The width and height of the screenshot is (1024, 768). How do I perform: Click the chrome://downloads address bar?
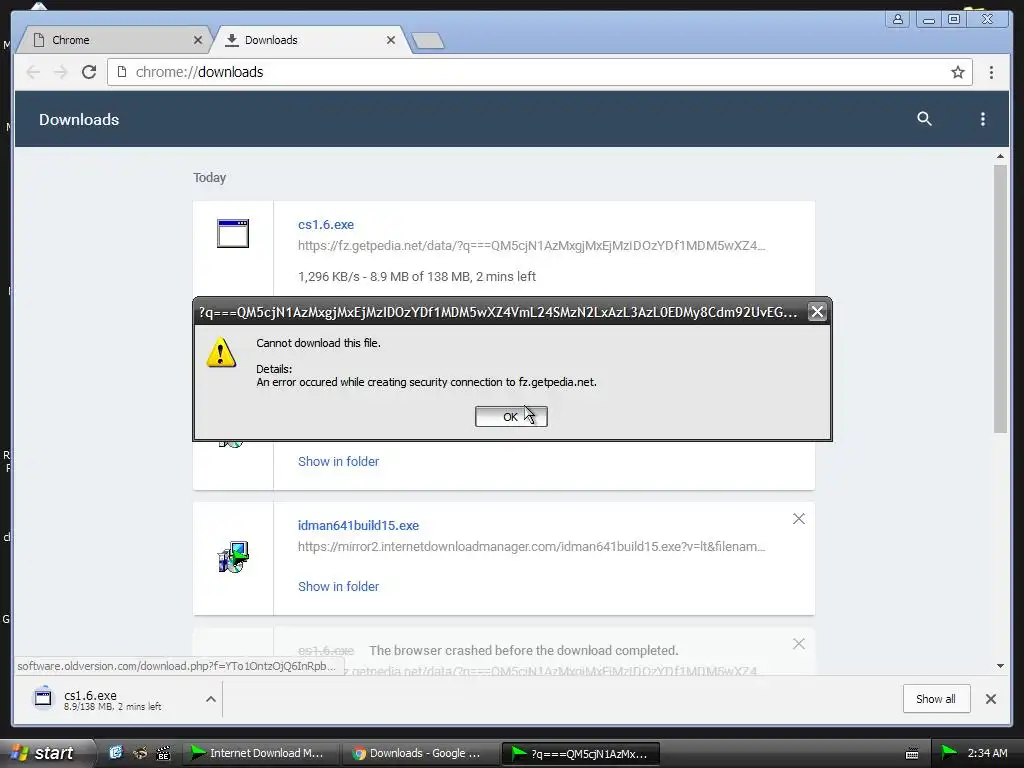pos(539,72)
